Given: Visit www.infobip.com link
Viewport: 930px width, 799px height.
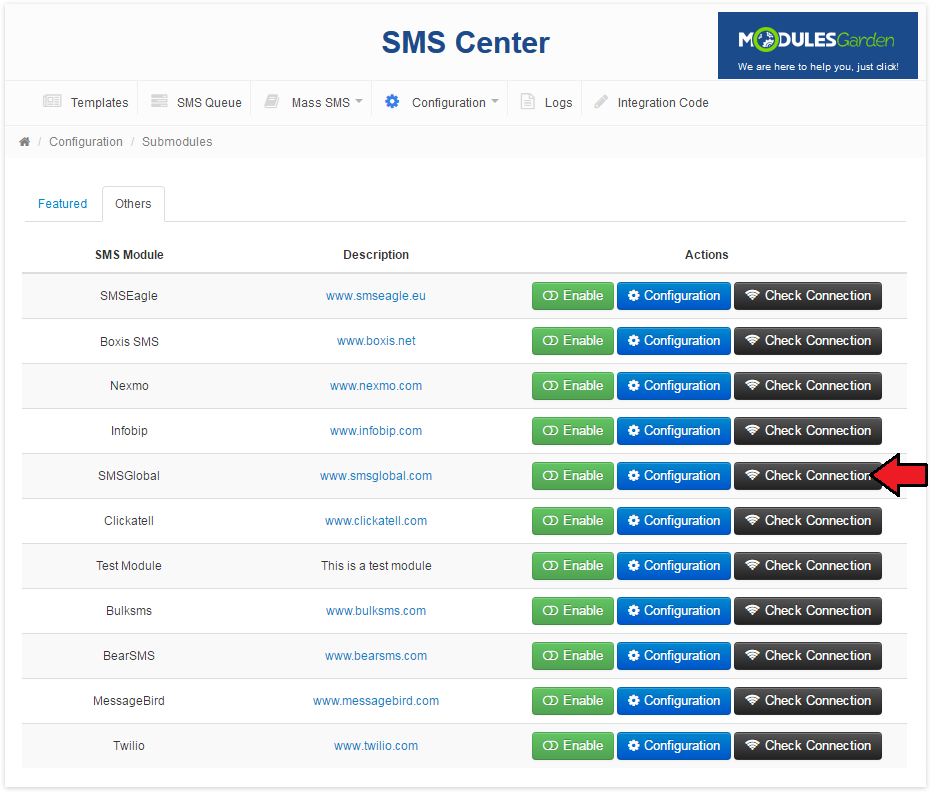Looking at the screenshot, I should tap(376, 431).
